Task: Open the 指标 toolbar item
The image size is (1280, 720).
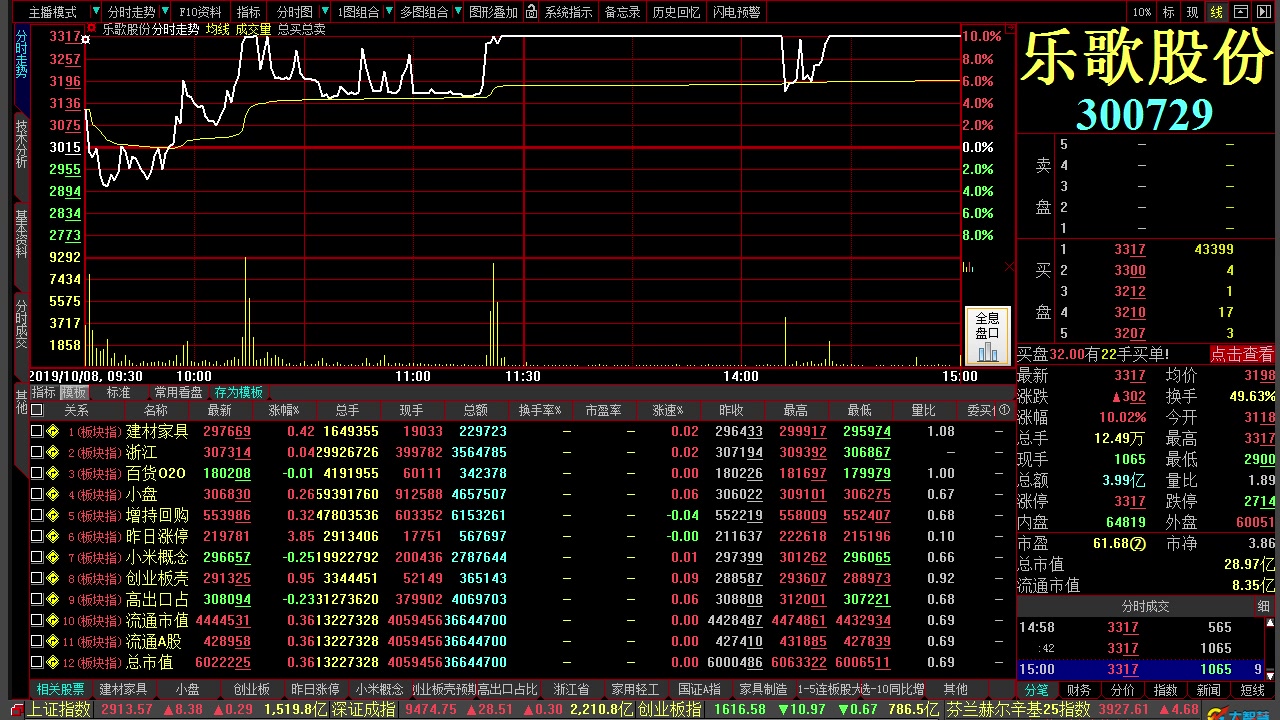Action: point(248,12)
